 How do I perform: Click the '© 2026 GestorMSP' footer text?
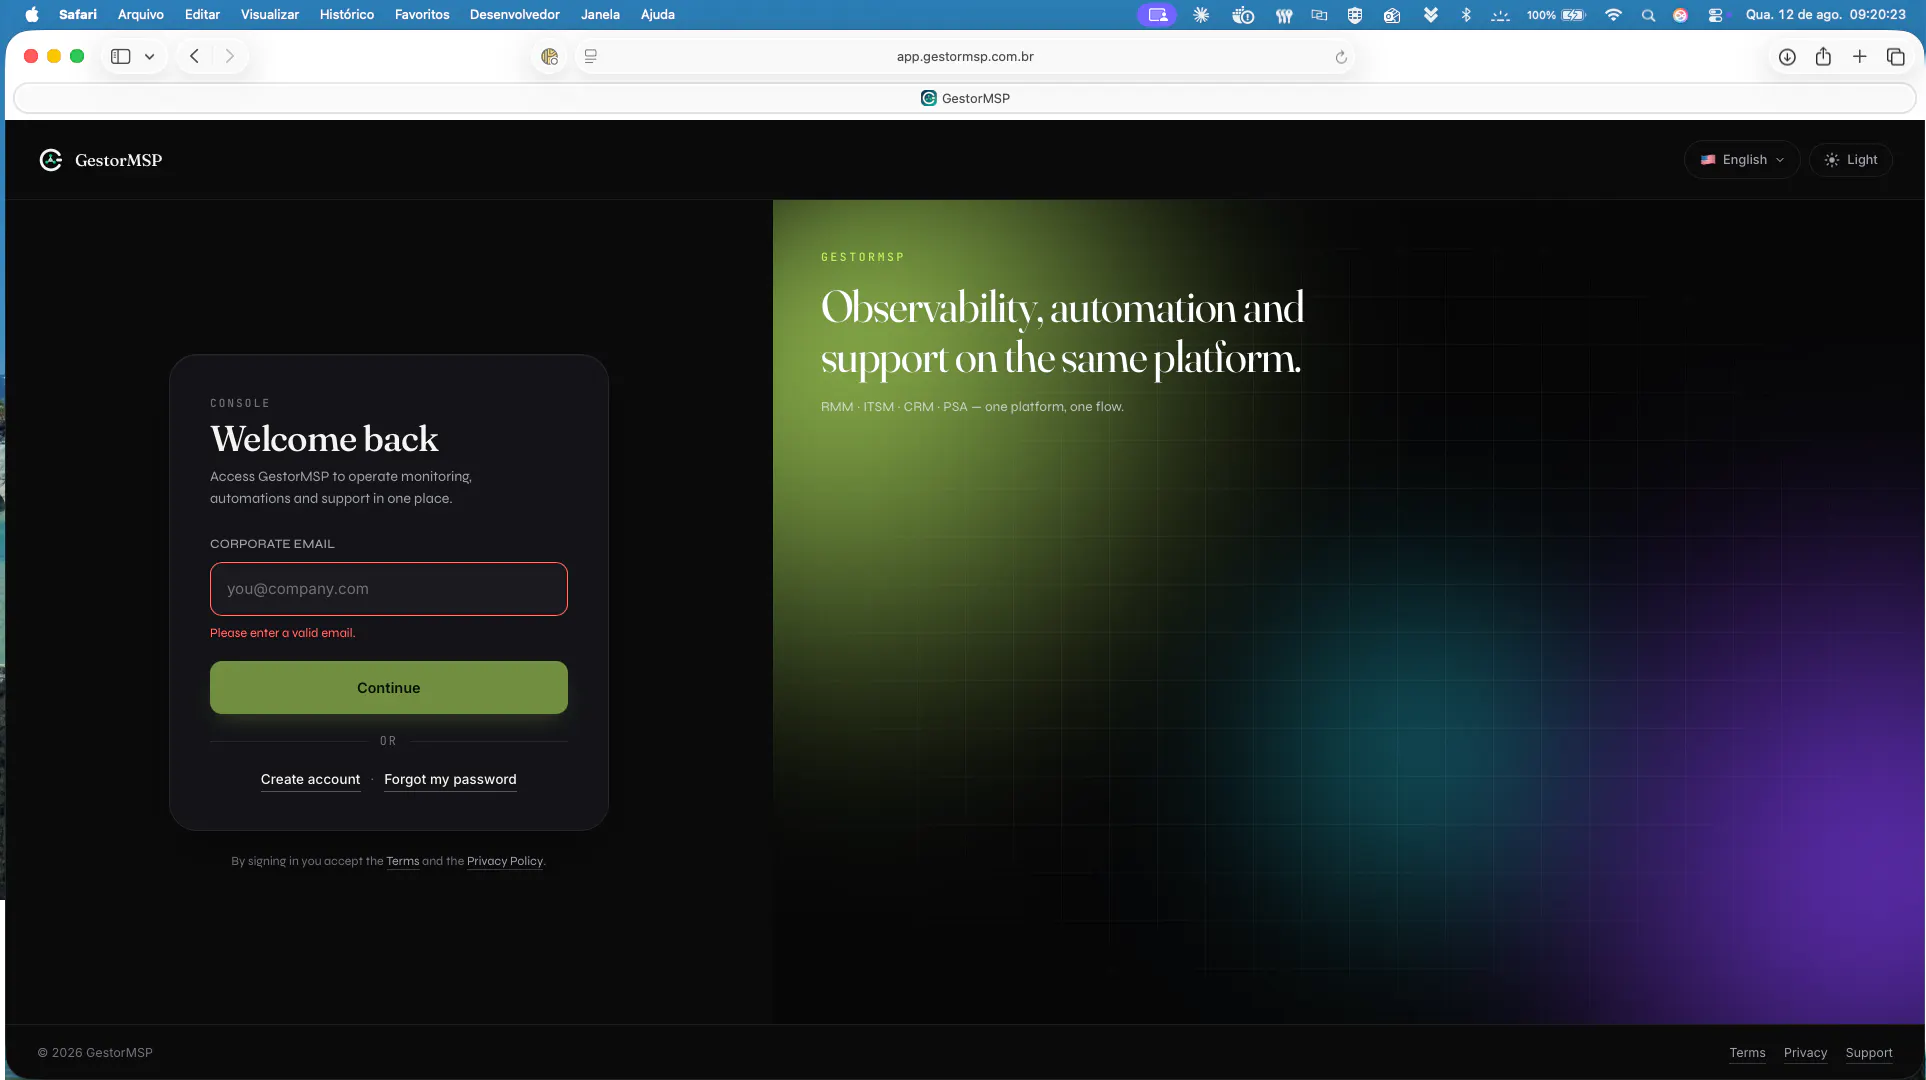[x=95, y=1053]
